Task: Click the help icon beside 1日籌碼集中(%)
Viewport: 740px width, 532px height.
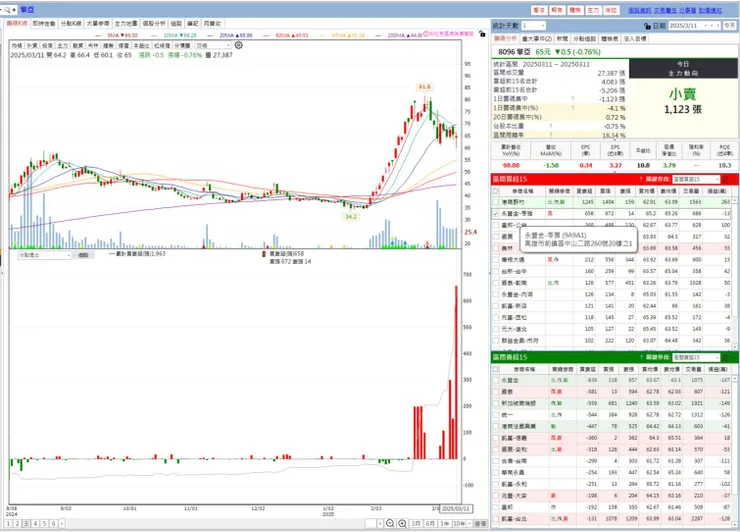Action: pyautogui.click(x=572, y=108)
